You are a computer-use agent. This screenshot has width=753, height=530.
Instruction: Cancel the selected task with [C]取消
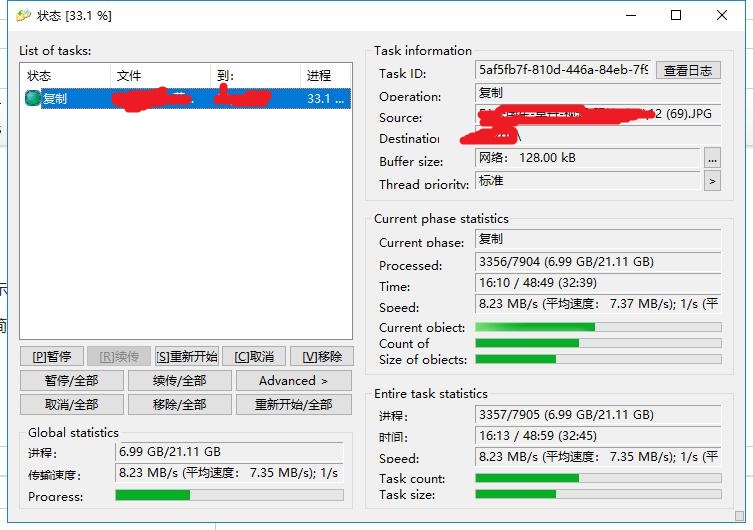pyautogui.click(x=254, y=356)
